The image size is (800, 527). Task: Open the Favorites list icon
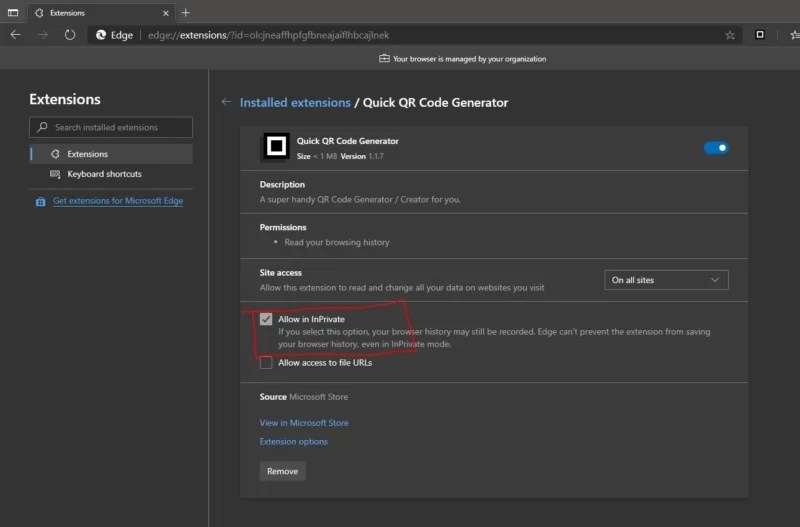(794, 35)
